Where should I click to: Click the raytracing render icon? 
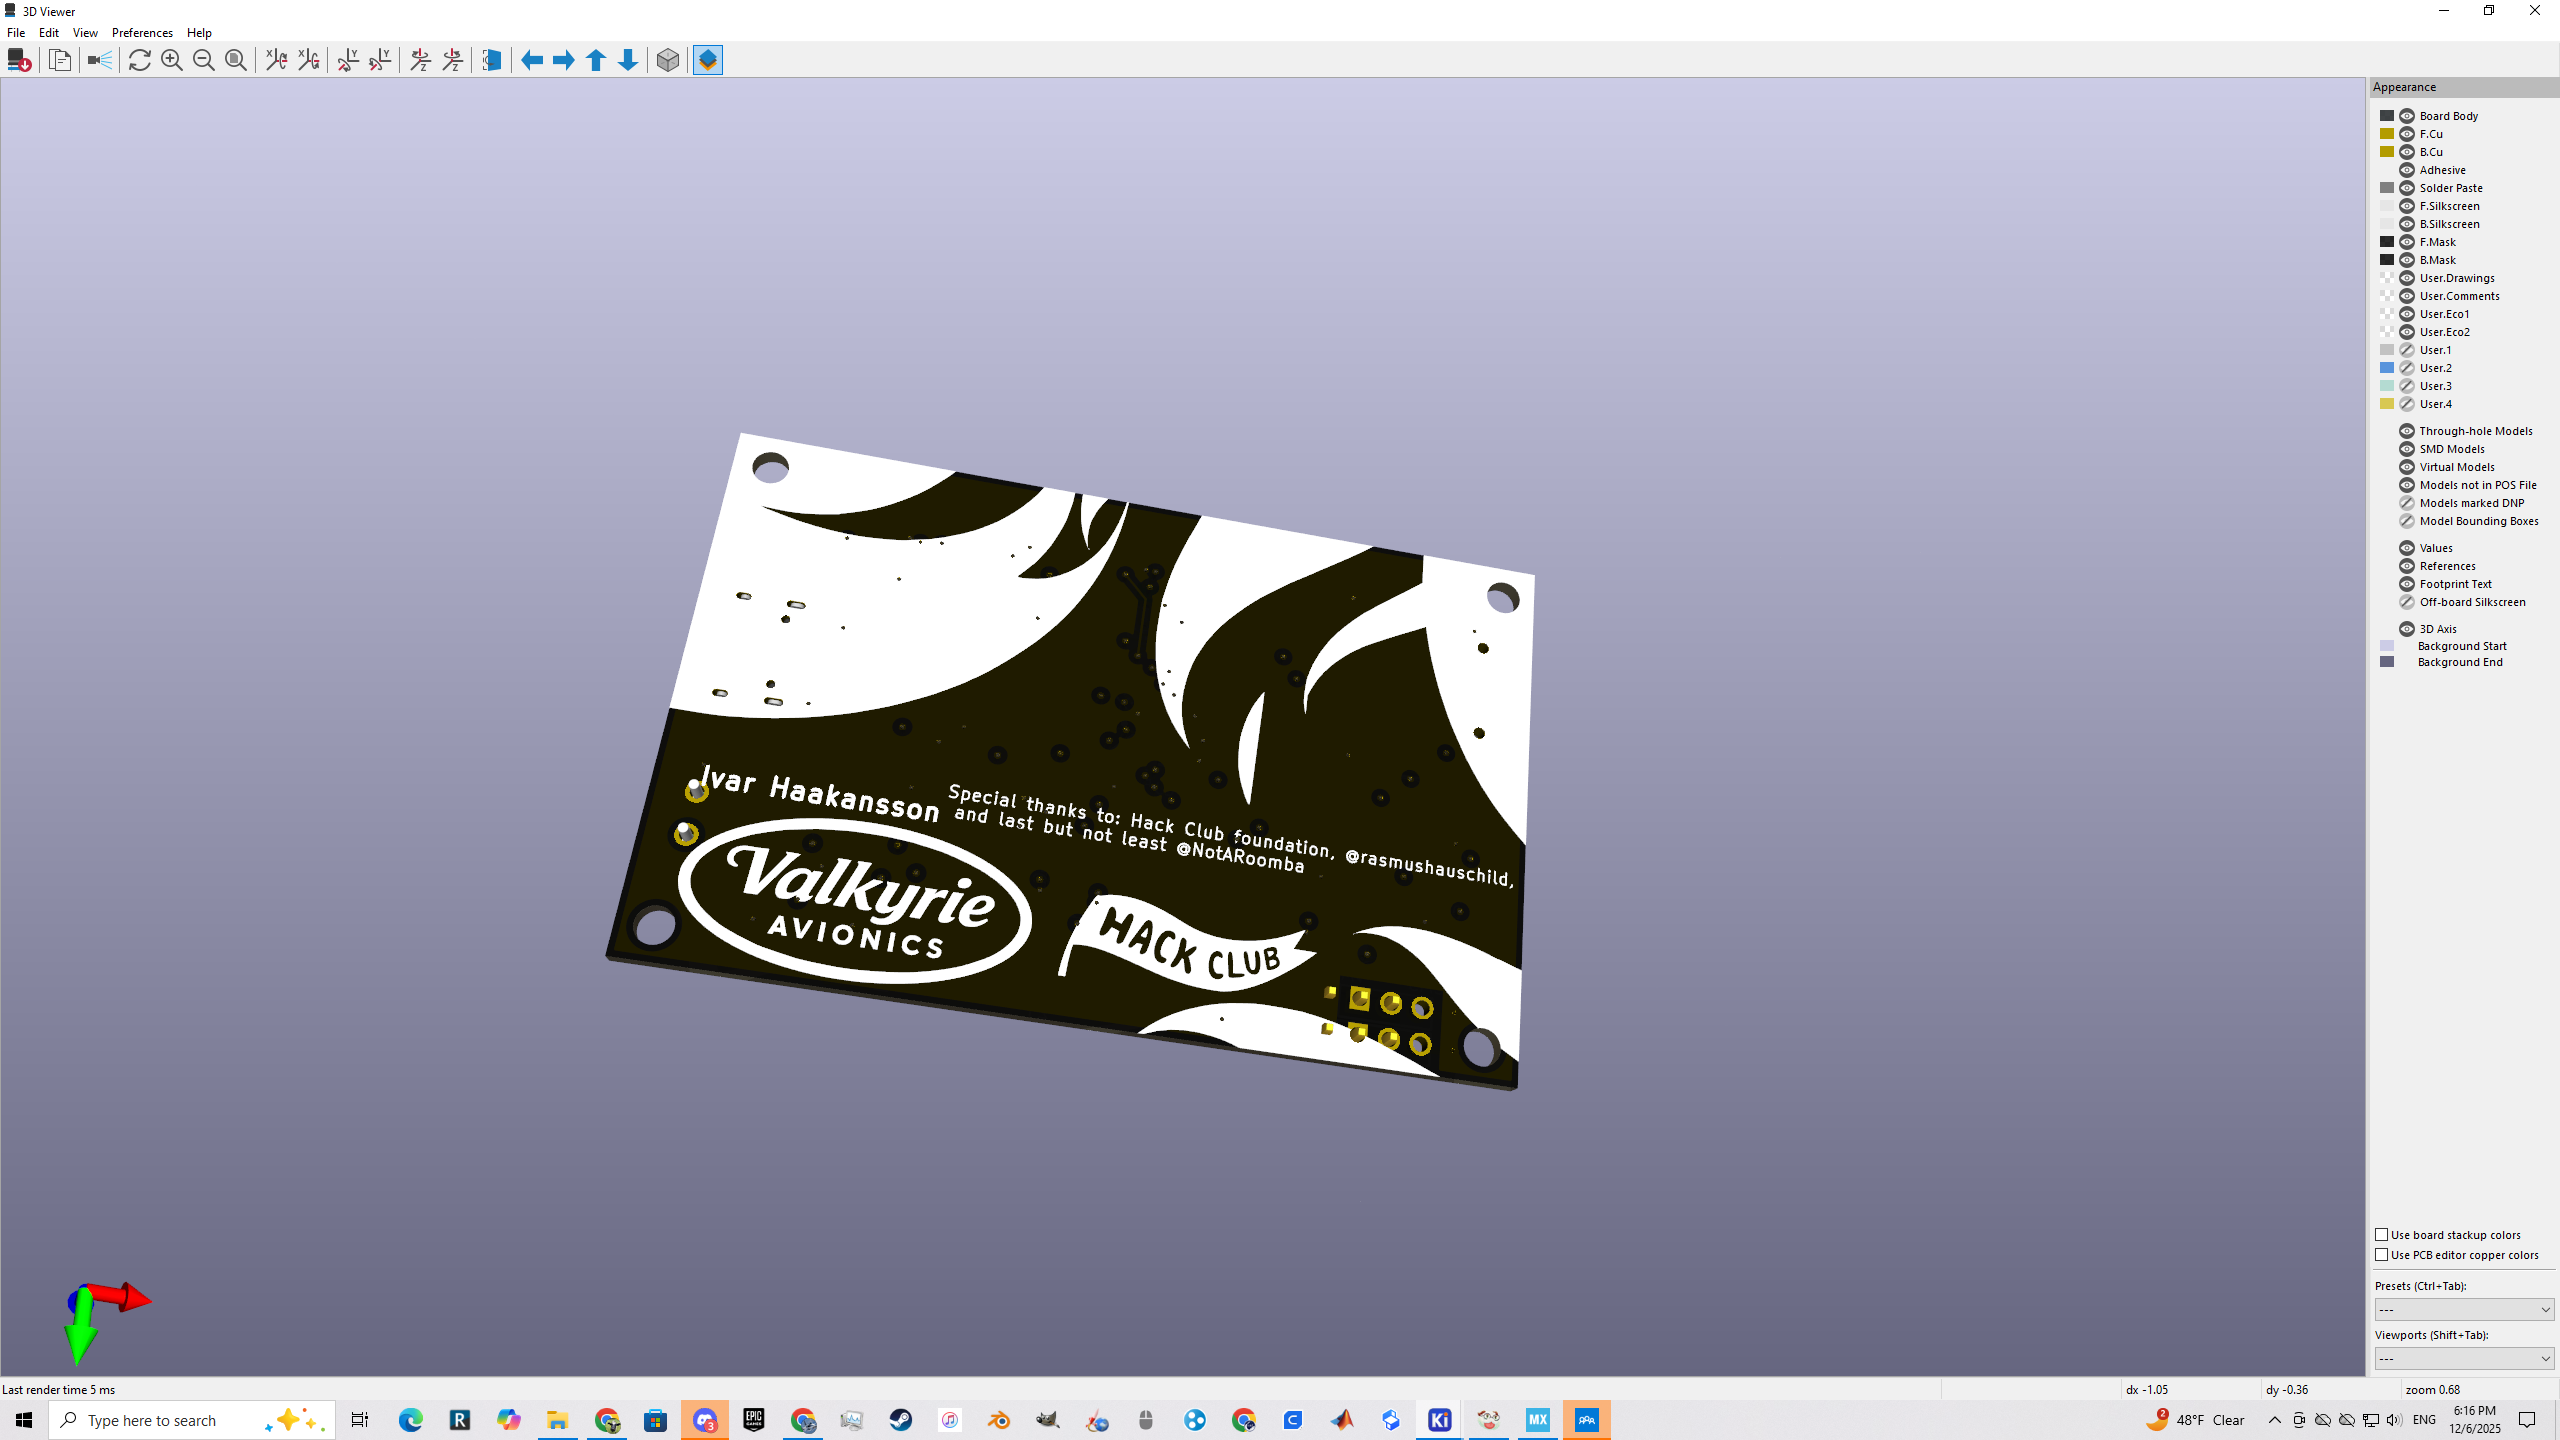(99, 61)
